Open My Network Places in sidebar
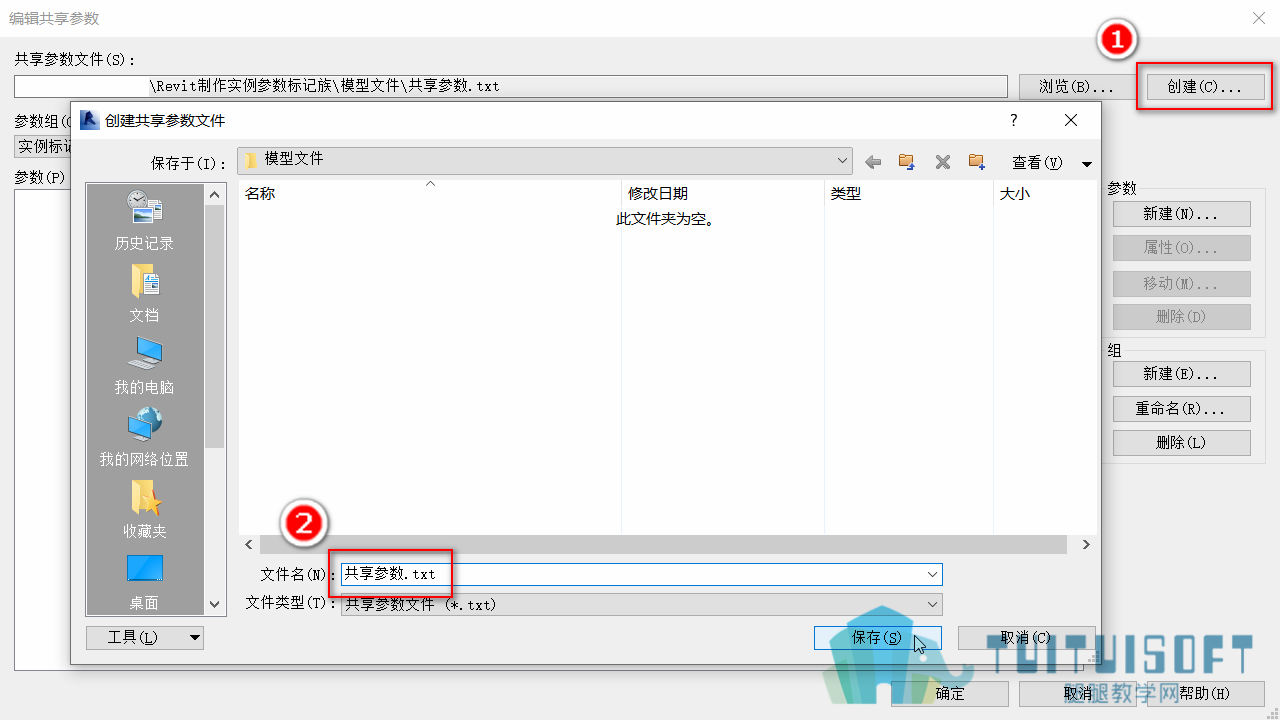1280x720 pixels. pyautogui.click(x=144, y=437)
